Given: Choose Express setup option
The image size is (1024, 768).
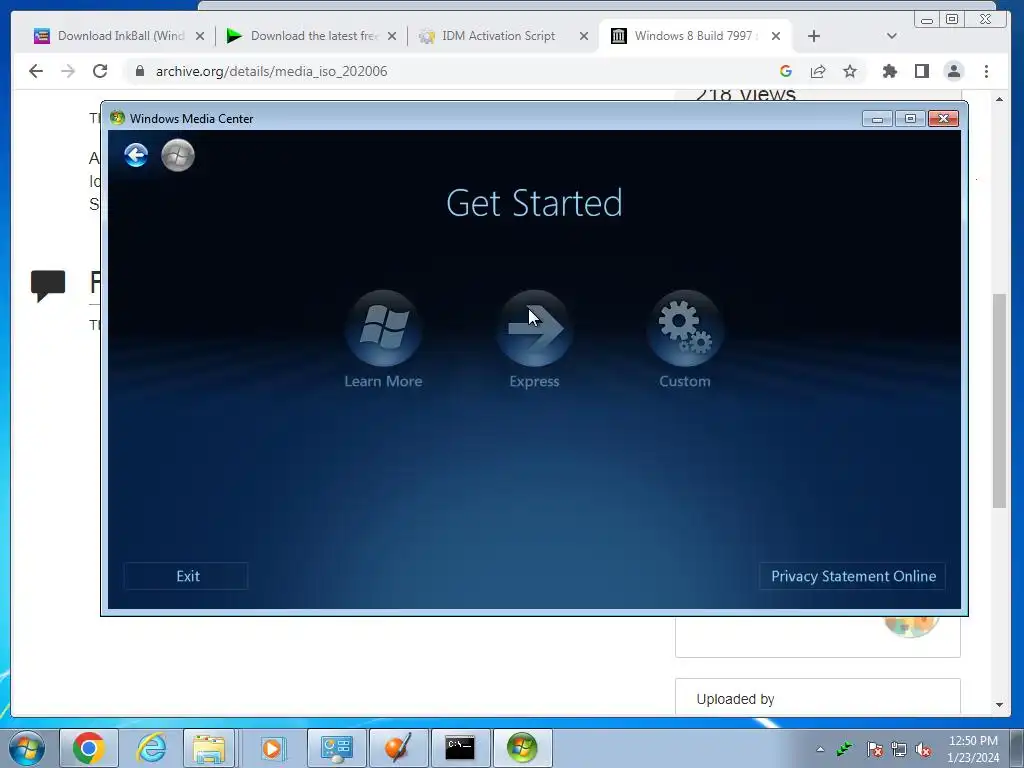Looking at the screenshot, I should click(534, 340).
